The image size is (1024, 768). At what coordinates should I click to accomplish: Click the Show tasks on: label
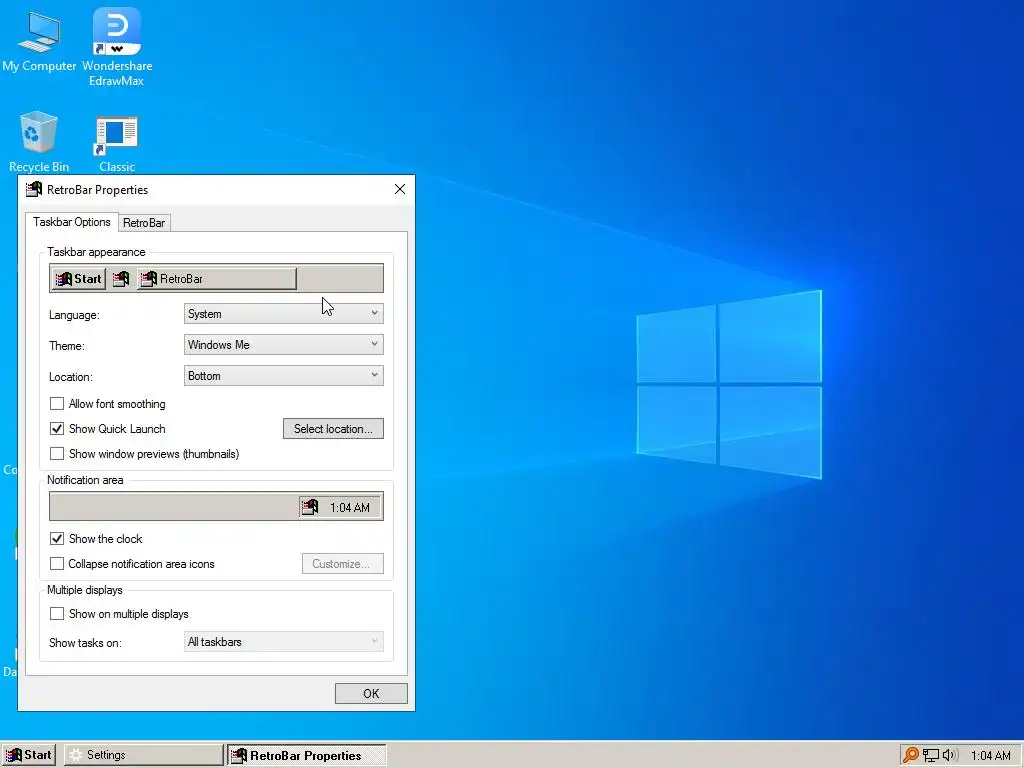(85, 643)
